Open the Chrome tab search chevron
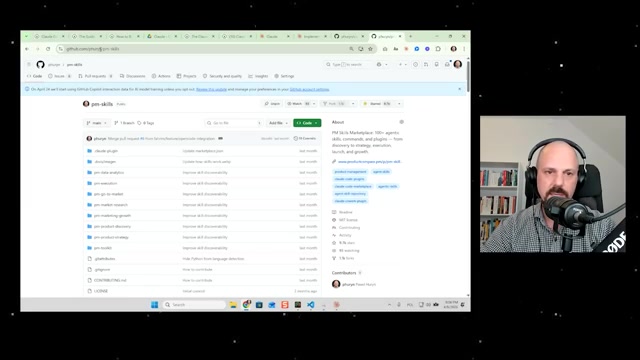The height and width of the screenshot is (360, 640). coord(26,36)
